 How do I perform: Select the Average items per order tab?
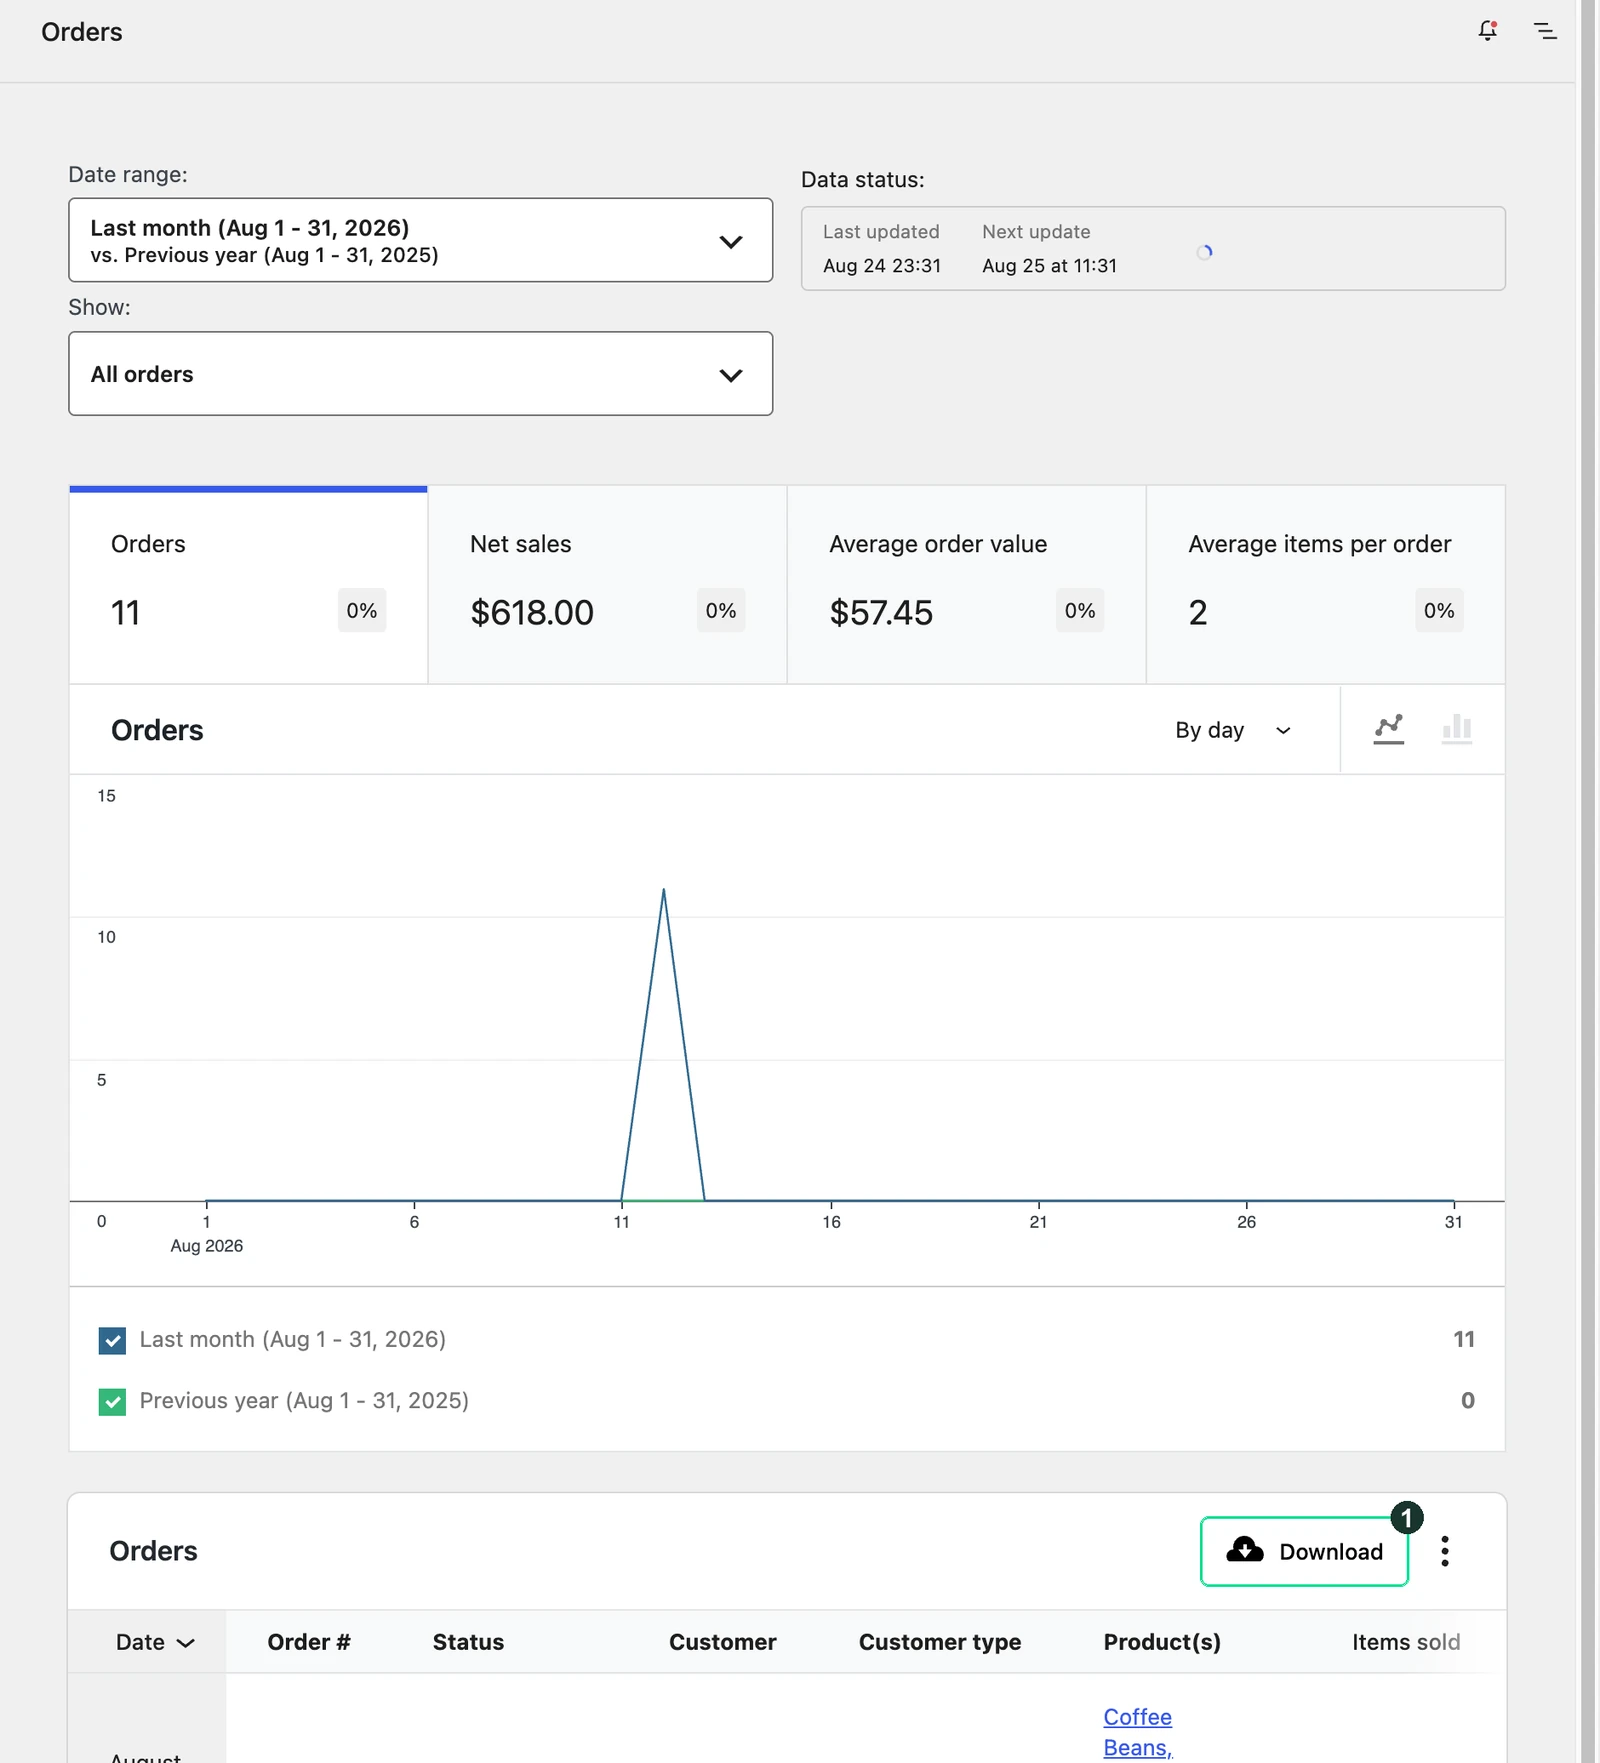(x=1325, y=585)
